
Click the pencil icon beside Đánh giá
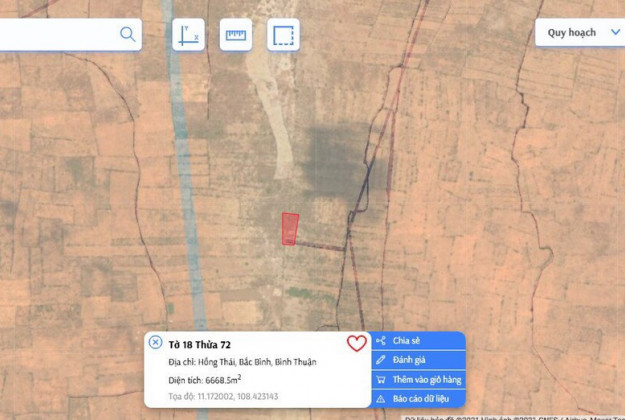(381, 360)
